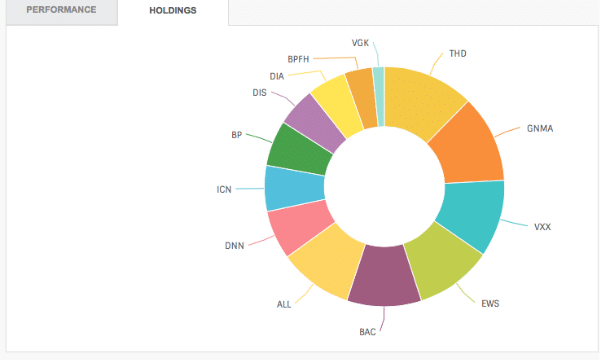The width and height of the screenshot is (600, 360).
Task: Click the BPFH ticker label
Action: [x=298, y=59]
